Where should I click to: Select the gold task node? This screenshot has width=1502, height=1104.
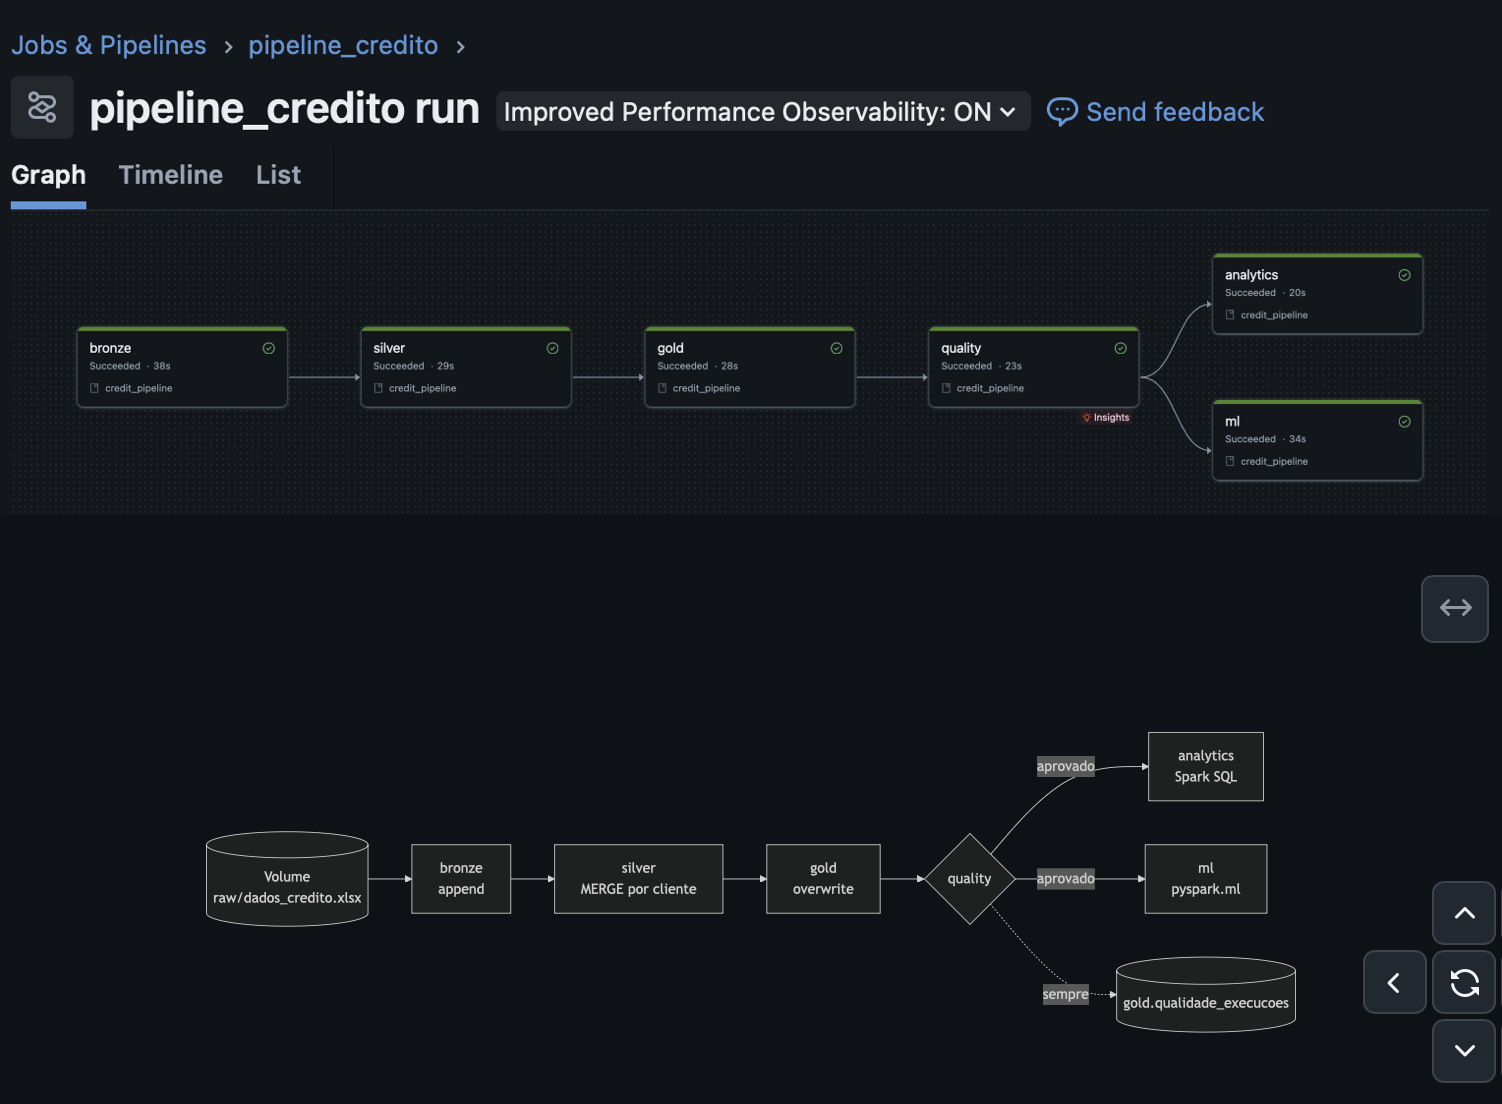coord(750,367)
